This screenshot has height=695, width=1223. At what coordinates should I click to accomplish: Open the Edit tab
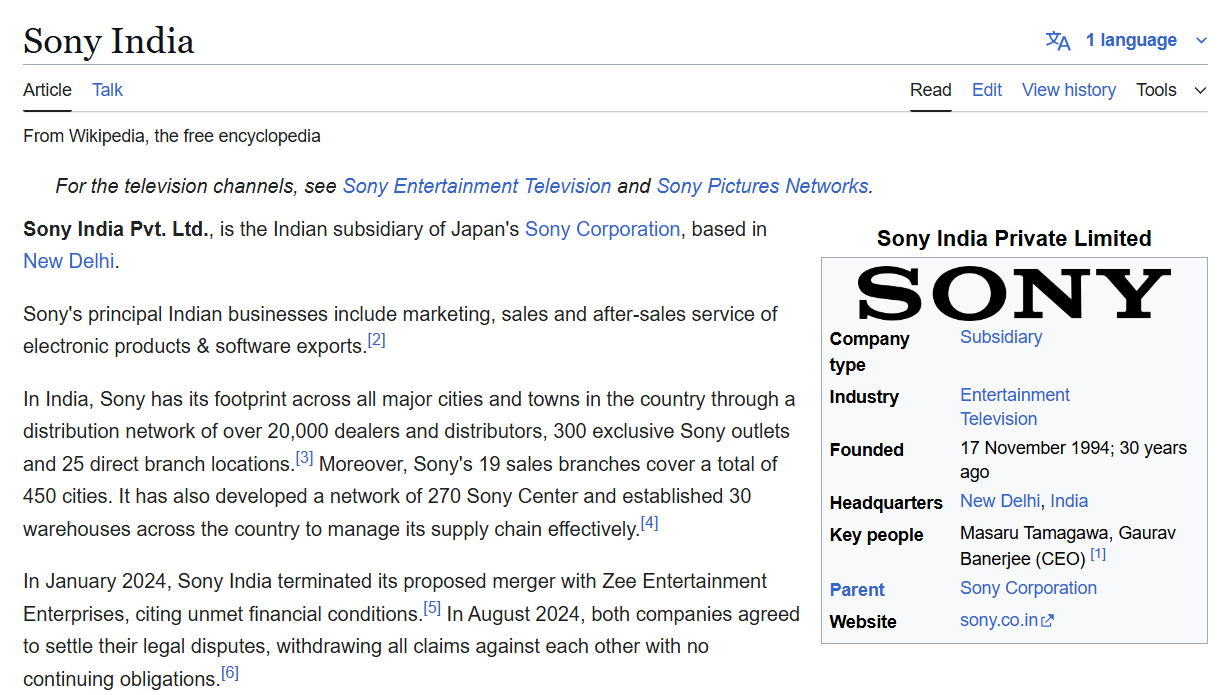tap(986, 90)
